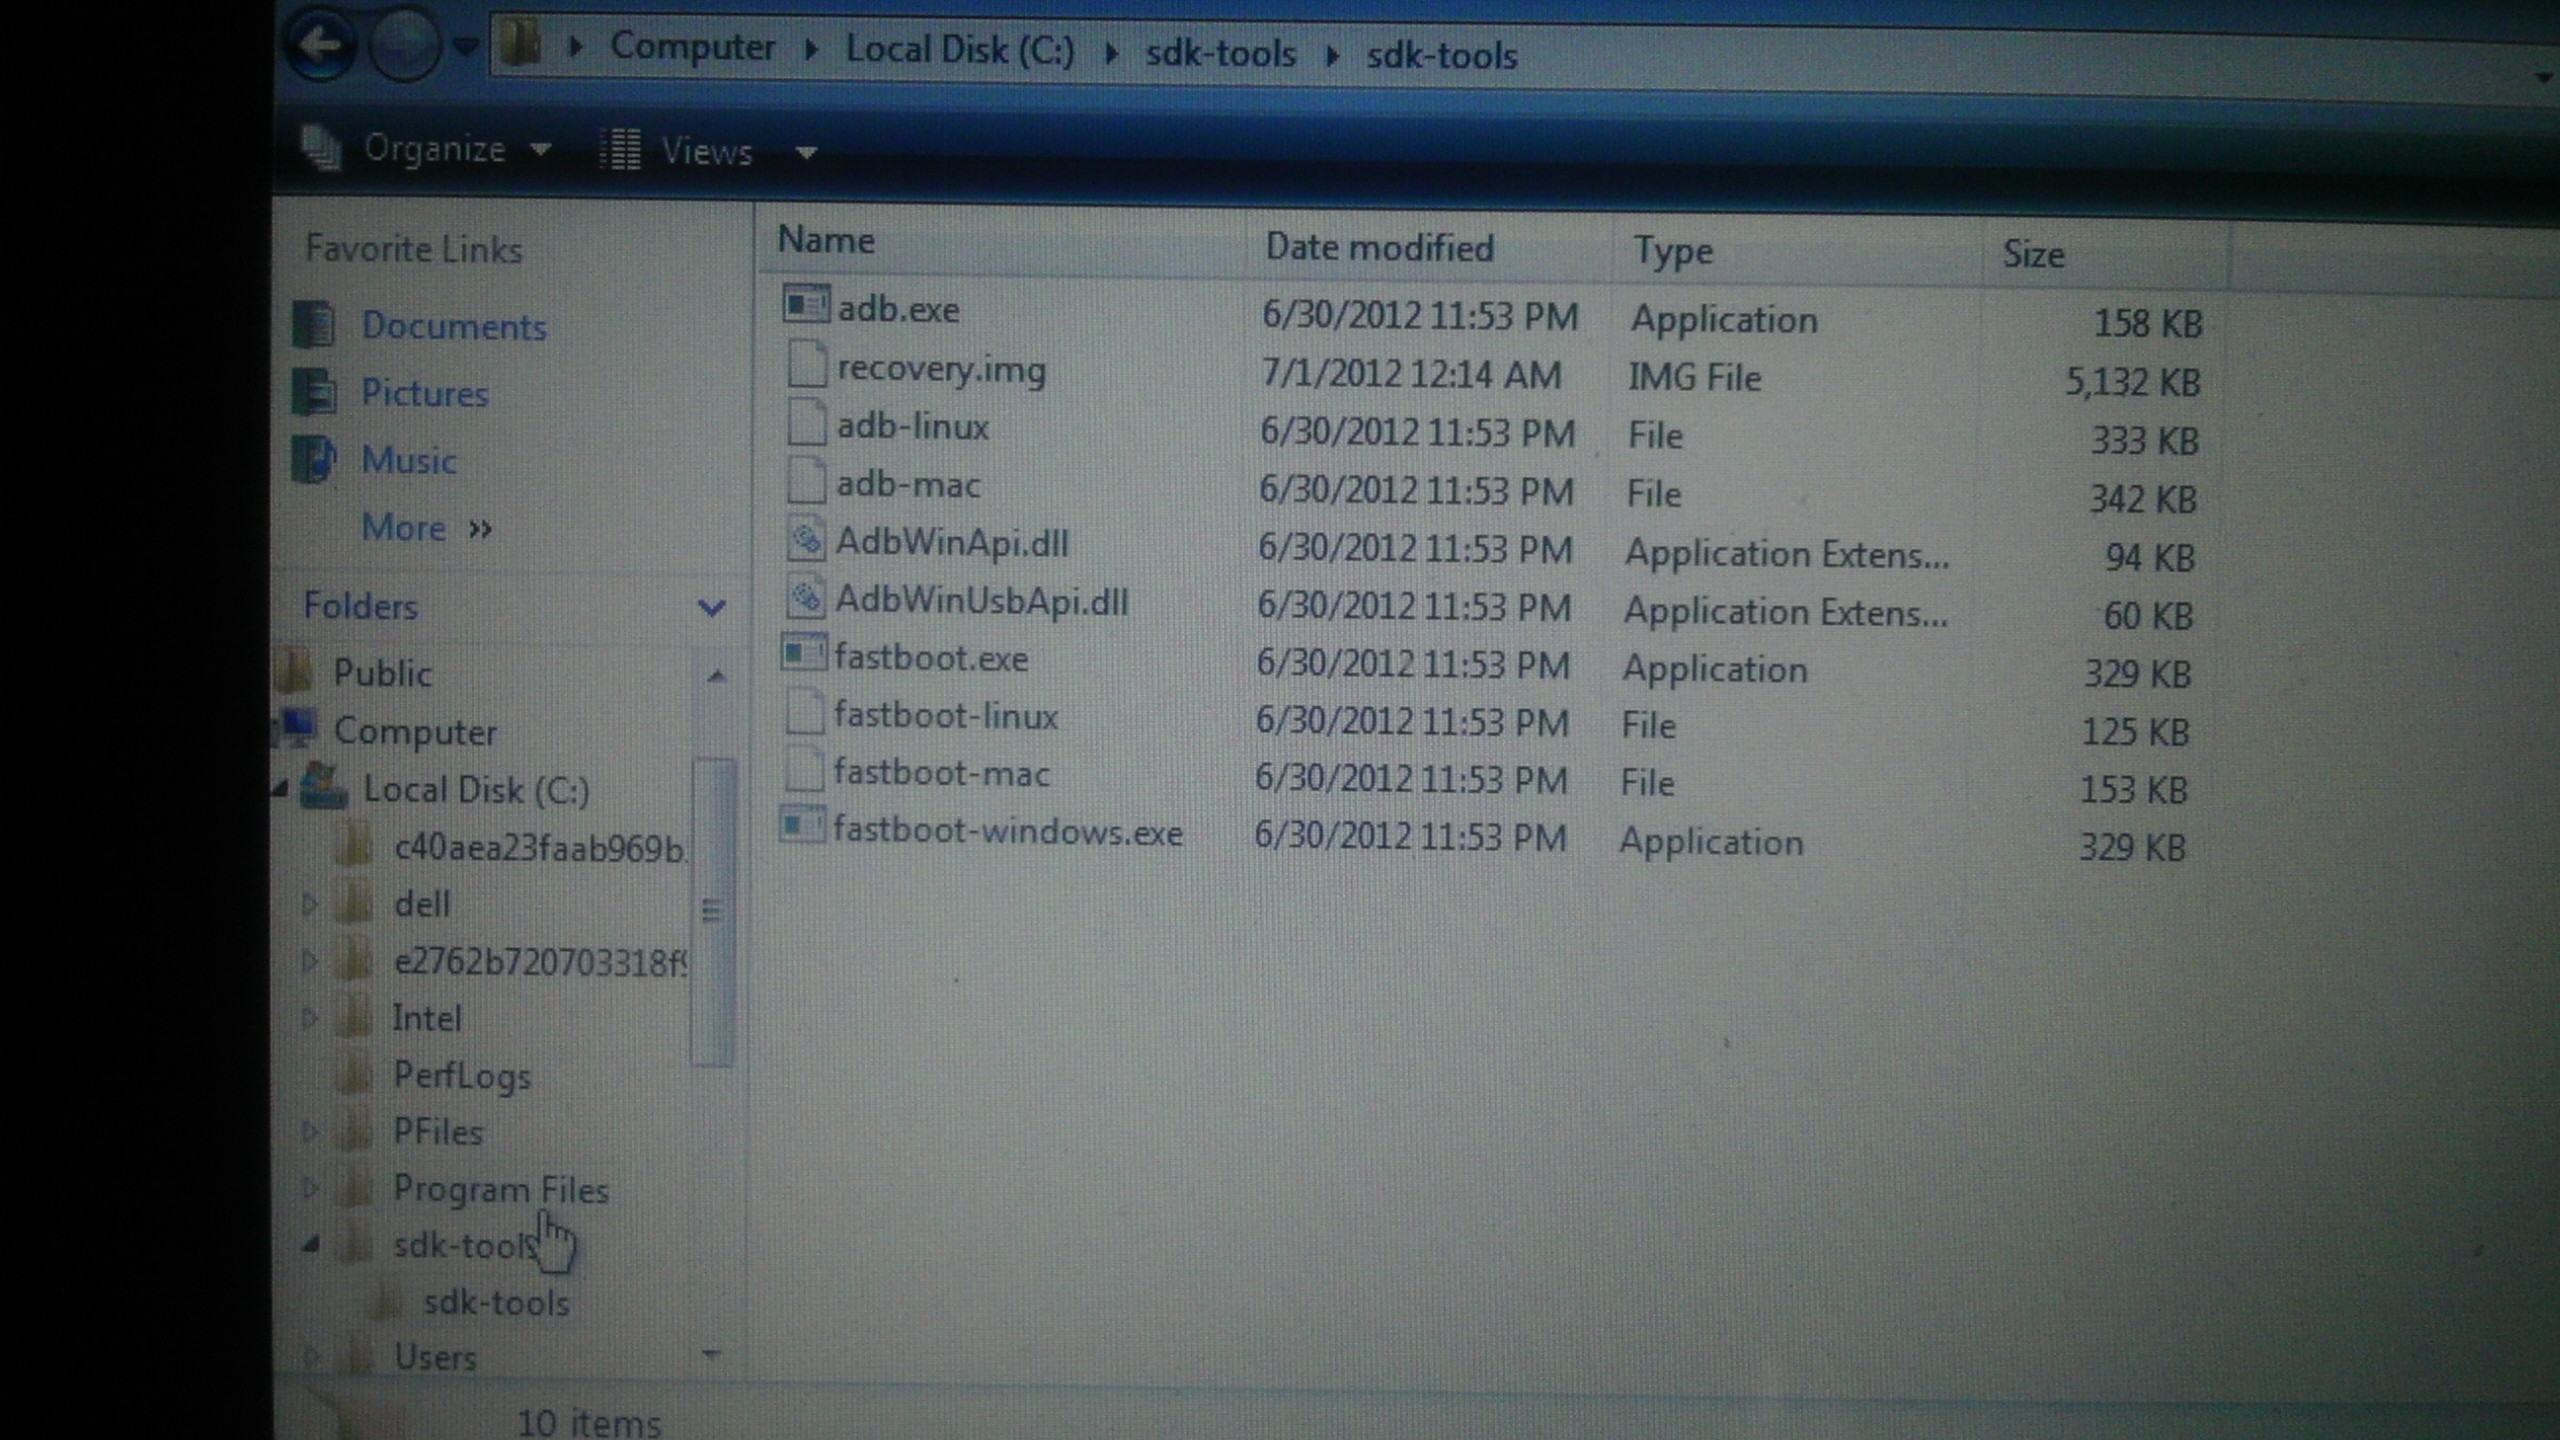Open Pictures favorite link
Screen dimensions: 2560x1440
pos(424,393)
